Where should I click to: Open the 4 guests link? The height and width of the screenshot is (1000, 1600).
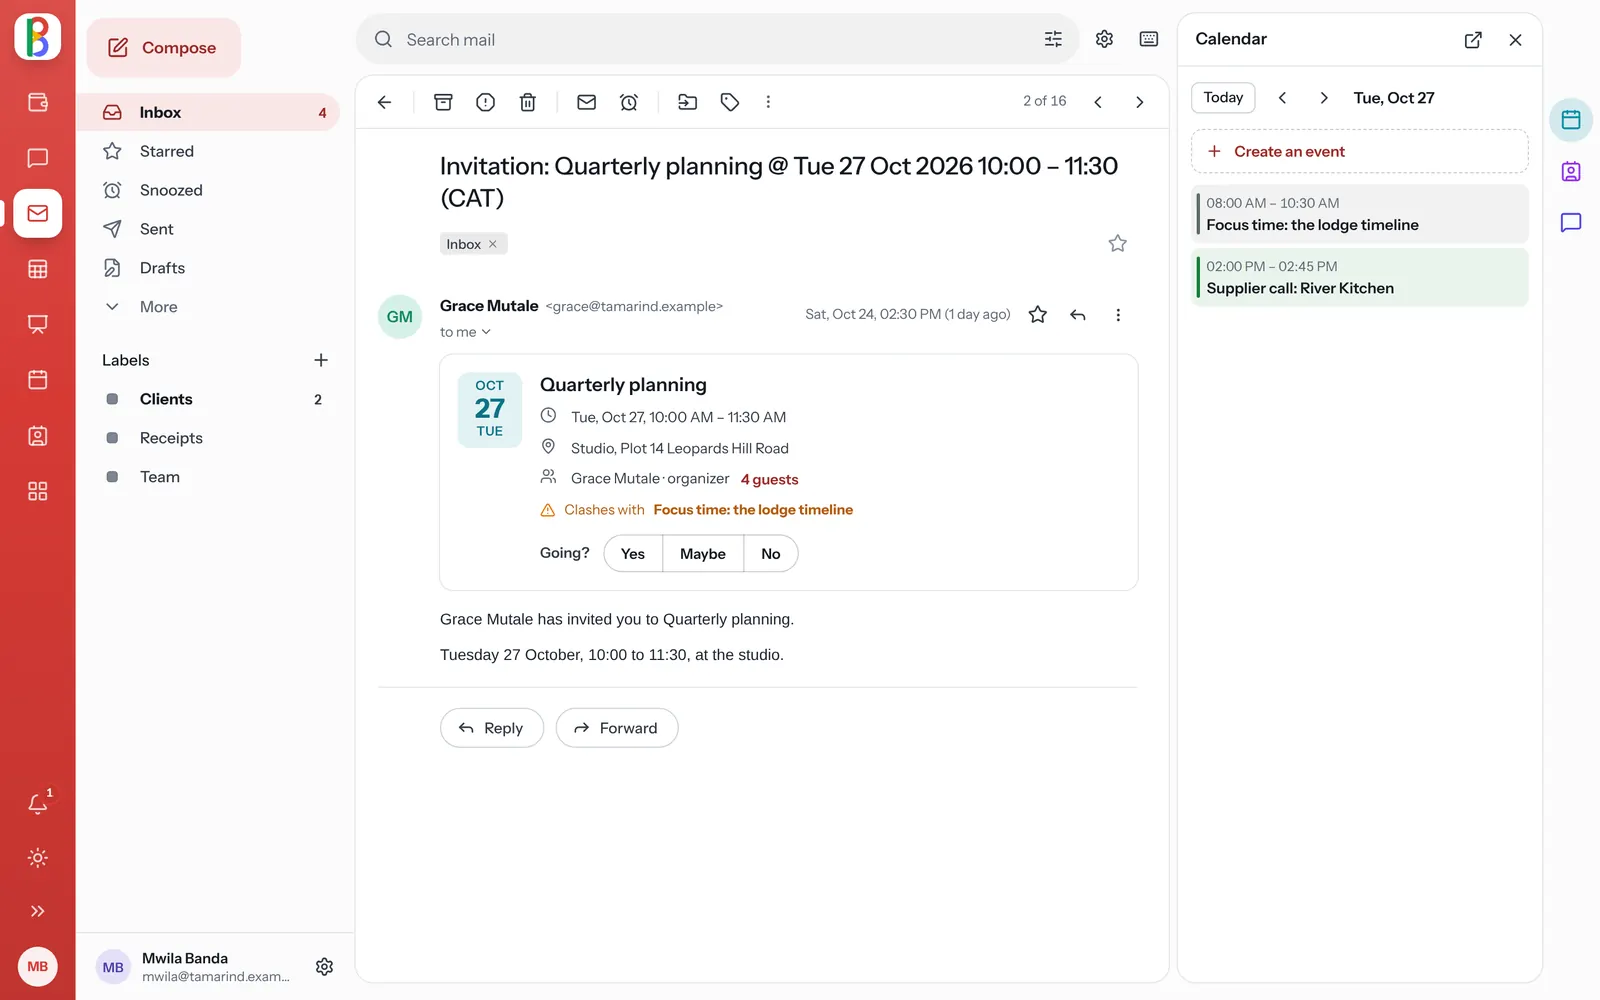coord(769,480)
